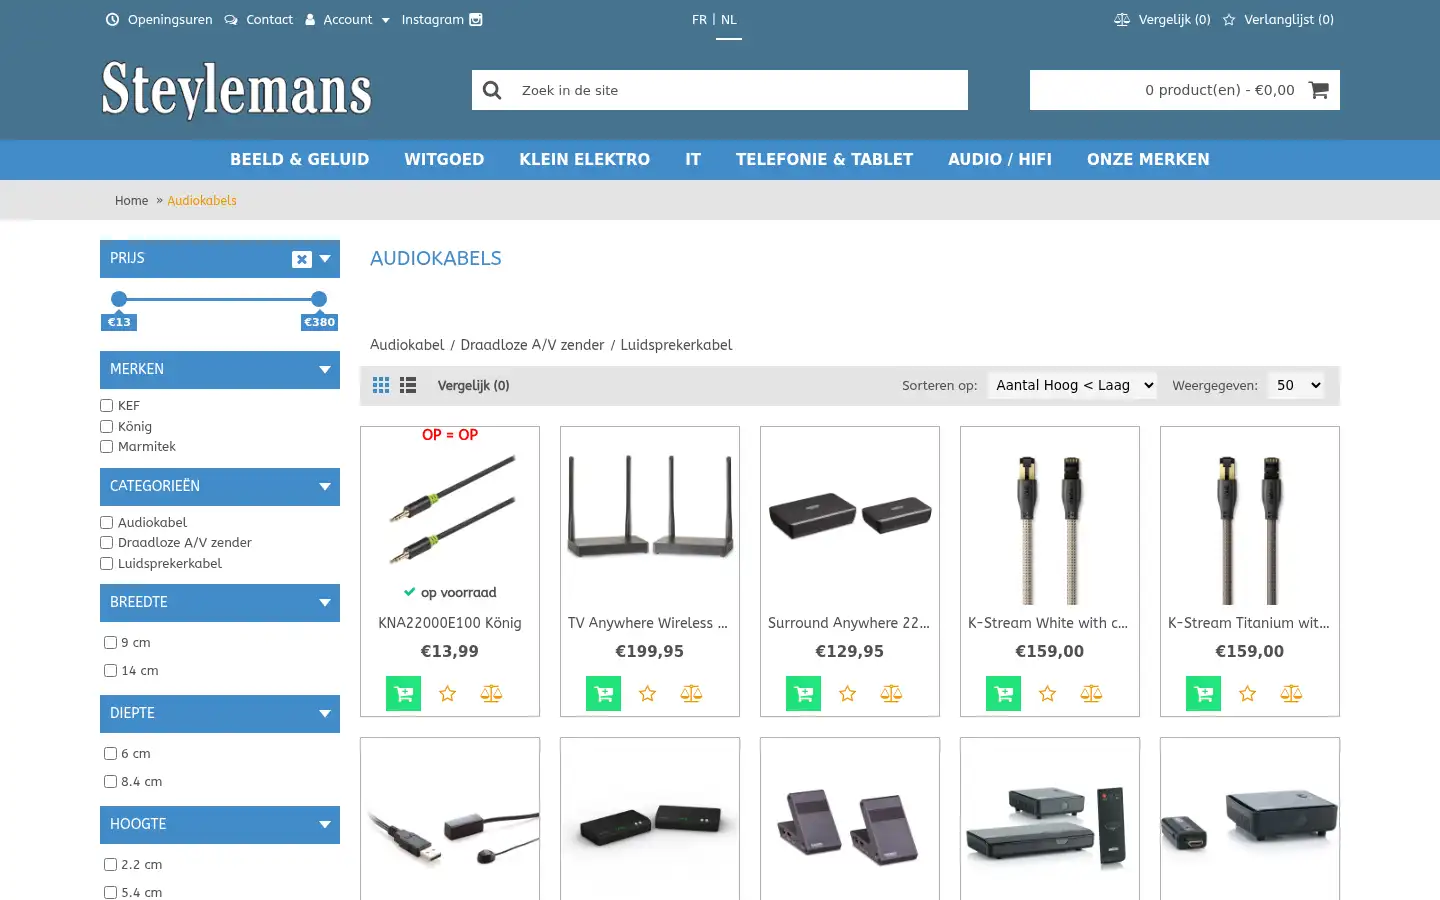
Task: Open the Telefonie & Tablet menu
Action: 825,159
